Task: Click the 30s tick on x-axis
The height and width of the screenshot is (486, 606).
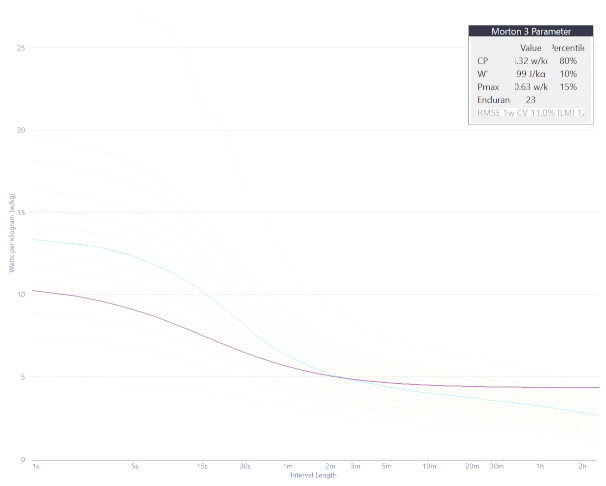Action: [245, 466]
